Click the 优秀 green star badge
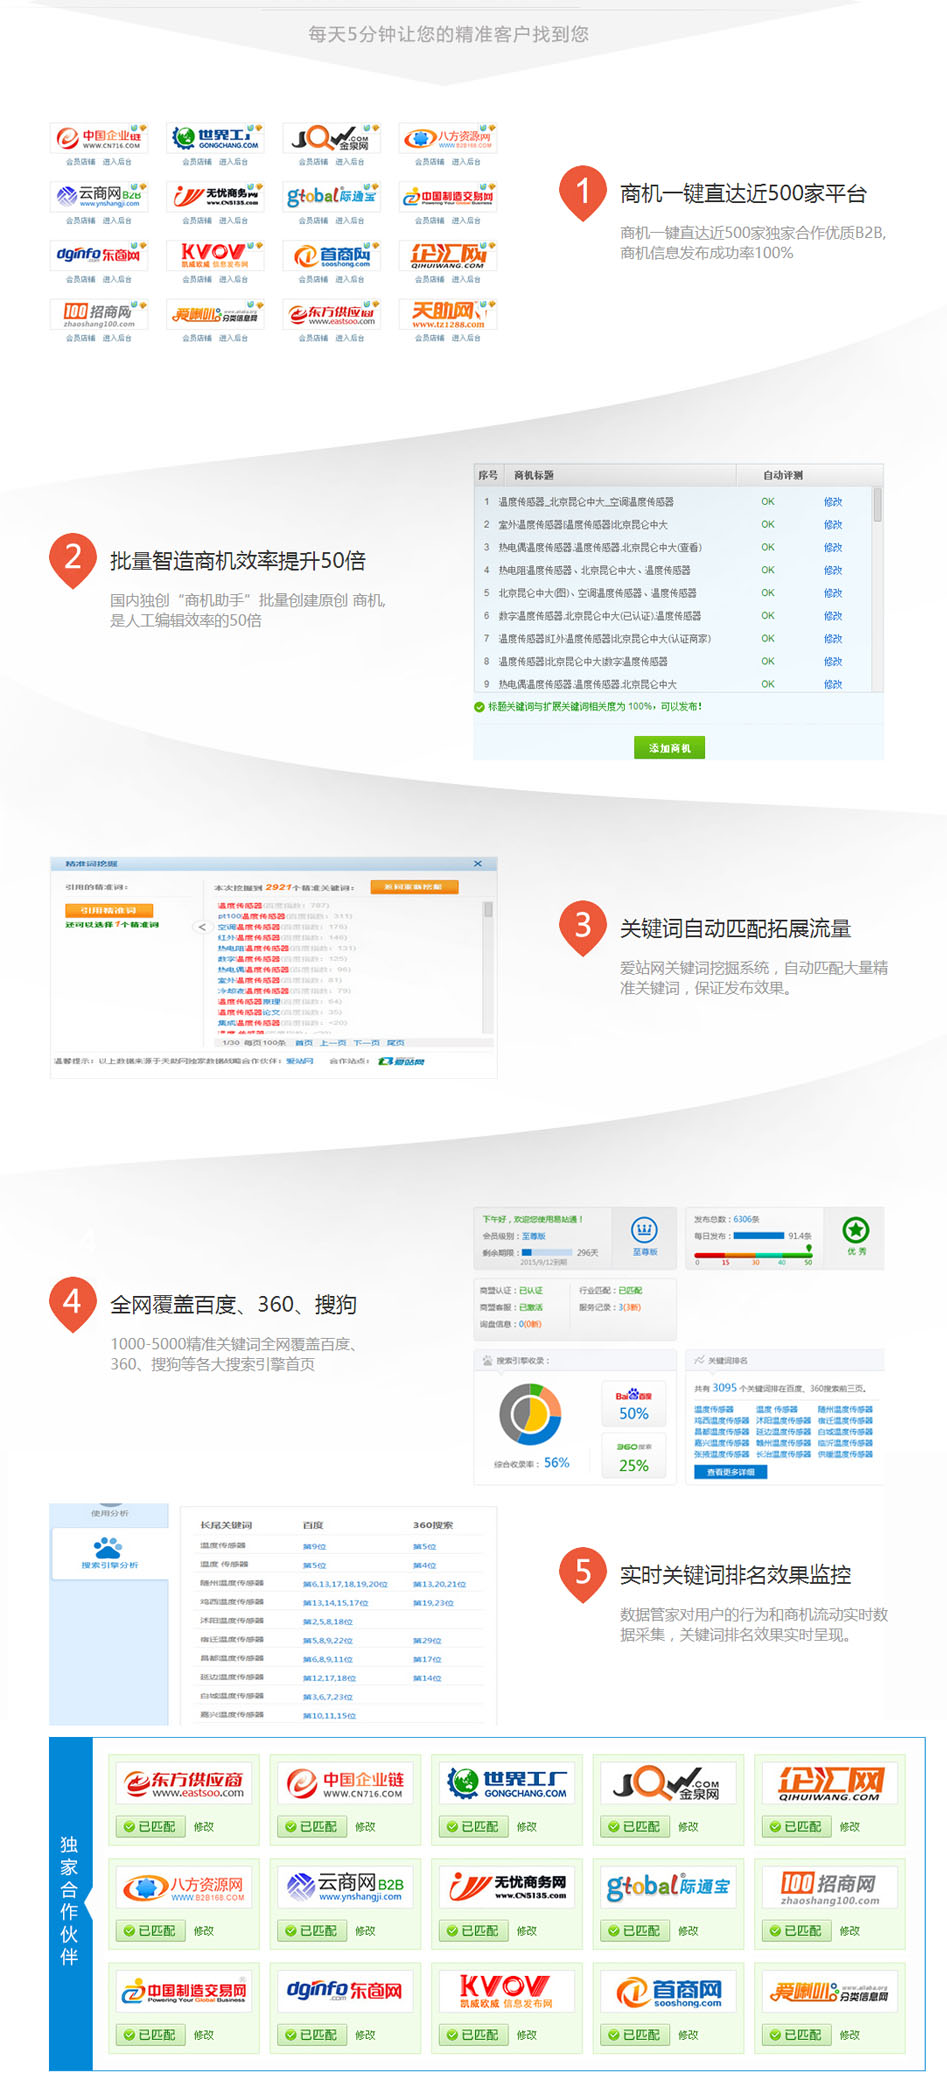The height and width of the screenshot is (2087, 947). click(x=856, y=1230)
